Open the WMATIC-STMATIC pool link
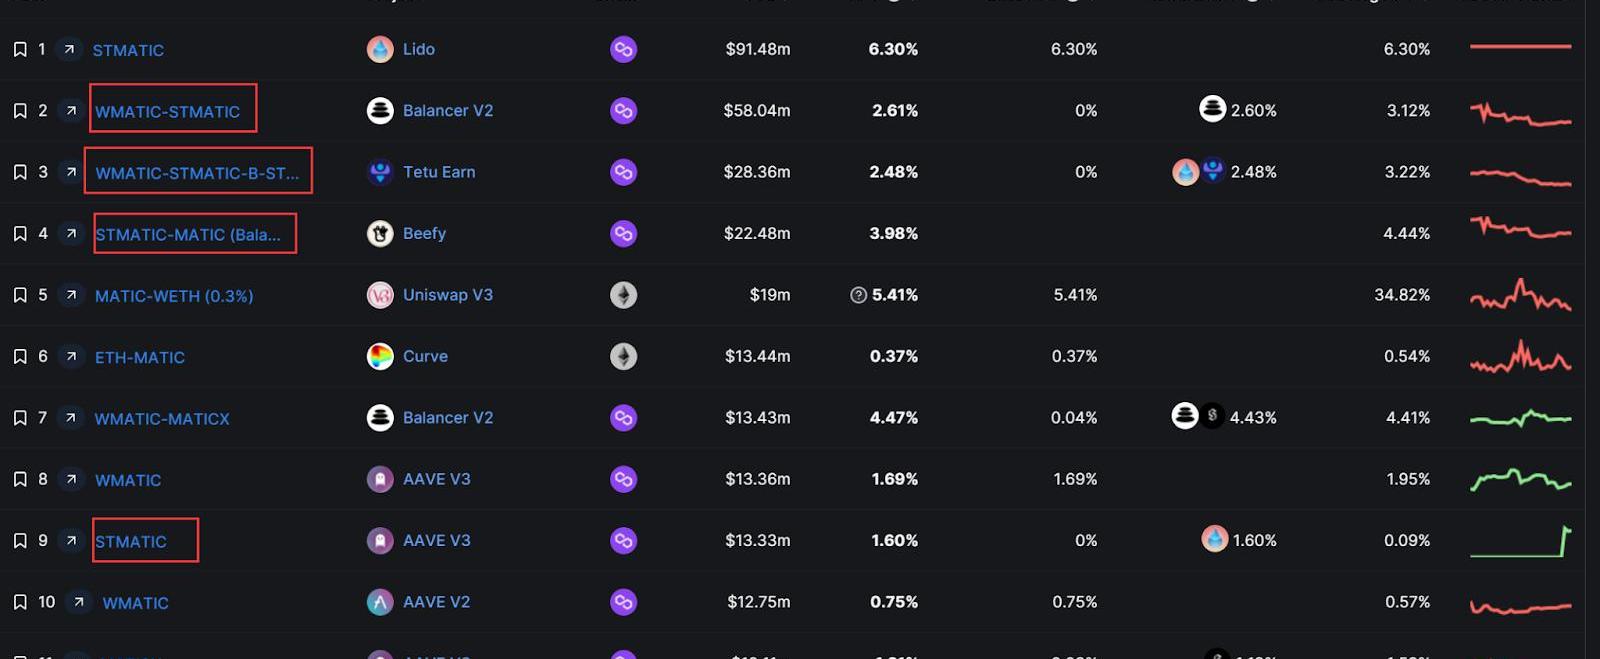This screenshot has width=1600, height=659. point(167,111)
